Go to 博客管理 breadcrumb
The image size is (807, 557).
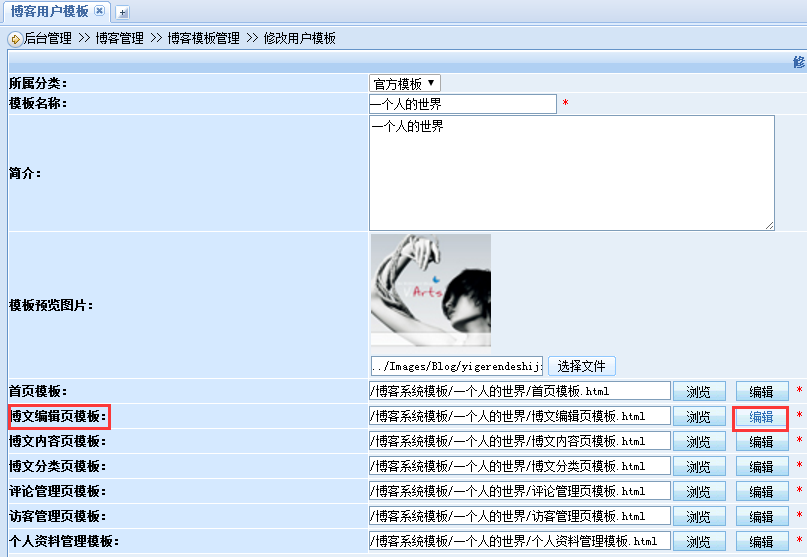[x=120, y=39]
